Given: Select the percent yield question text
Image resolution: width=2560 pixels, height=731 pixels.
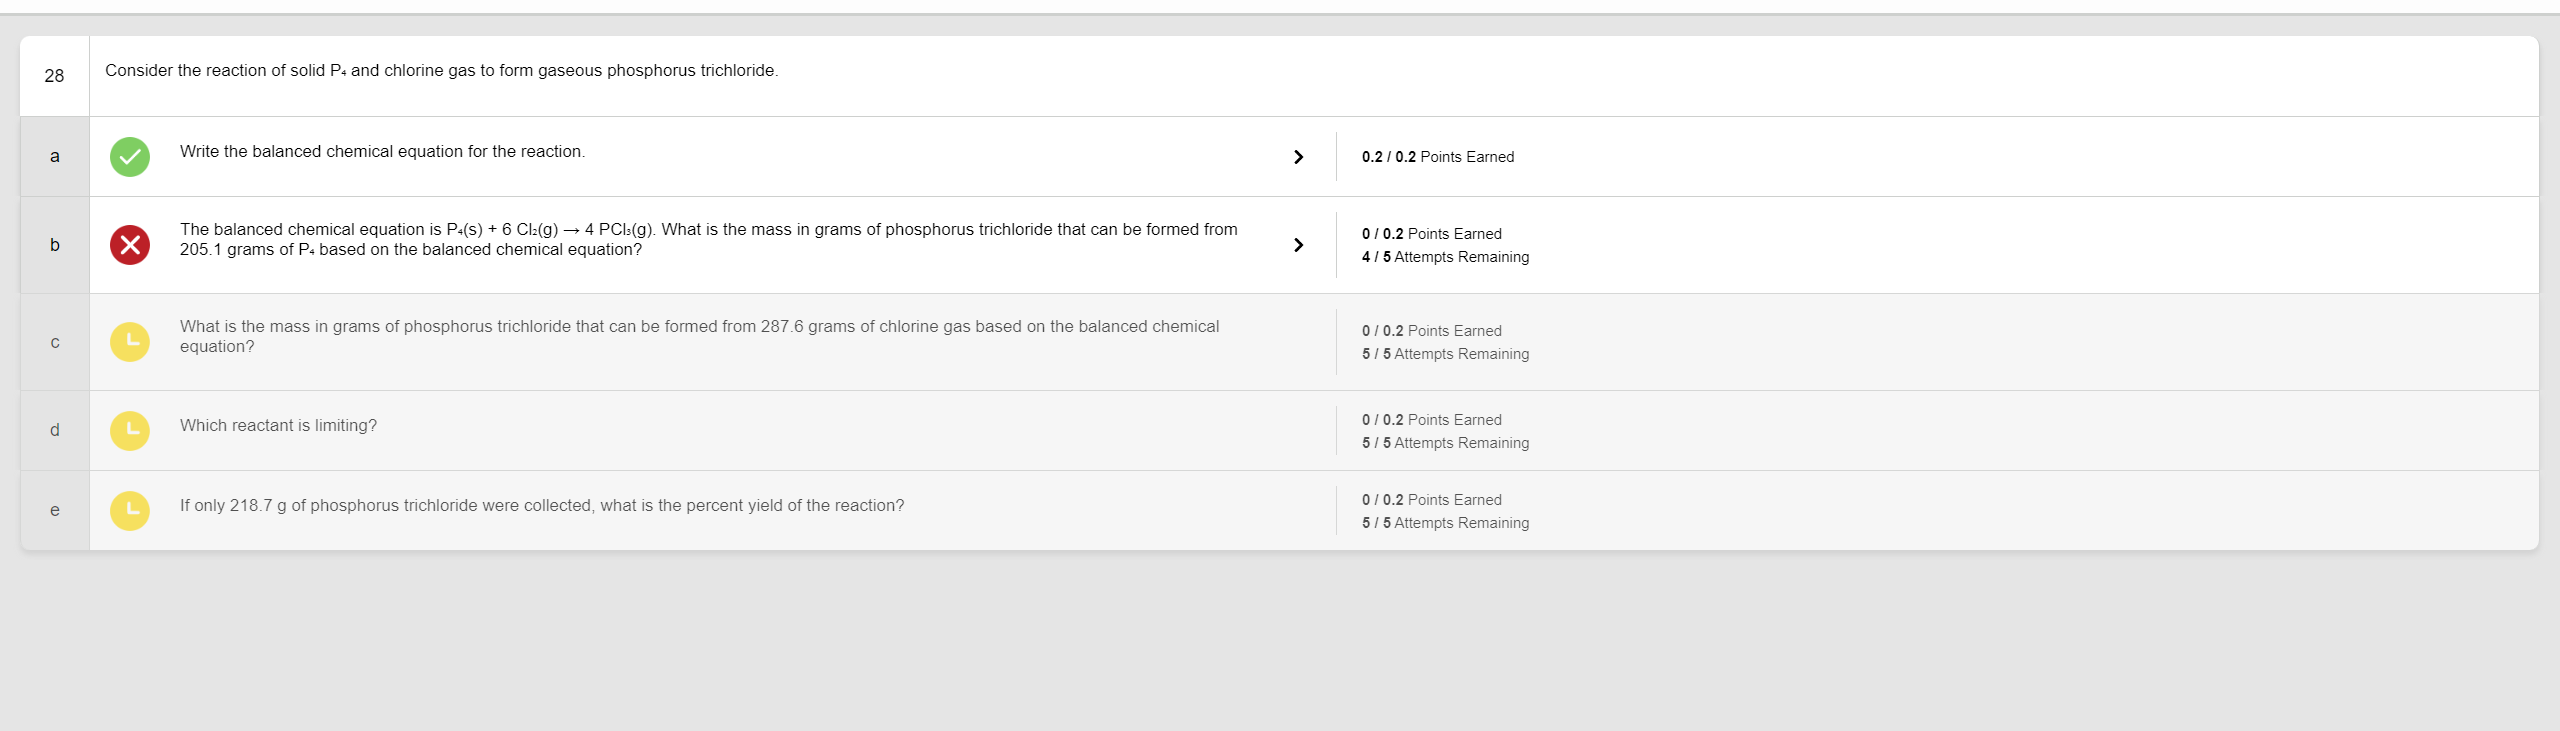Looking at the screenshot, I should (x=541, y=506).
